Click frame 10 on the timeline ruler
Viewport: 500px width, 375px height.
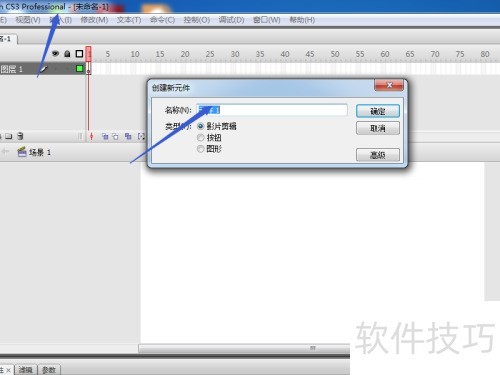click(x=135, y=54)
